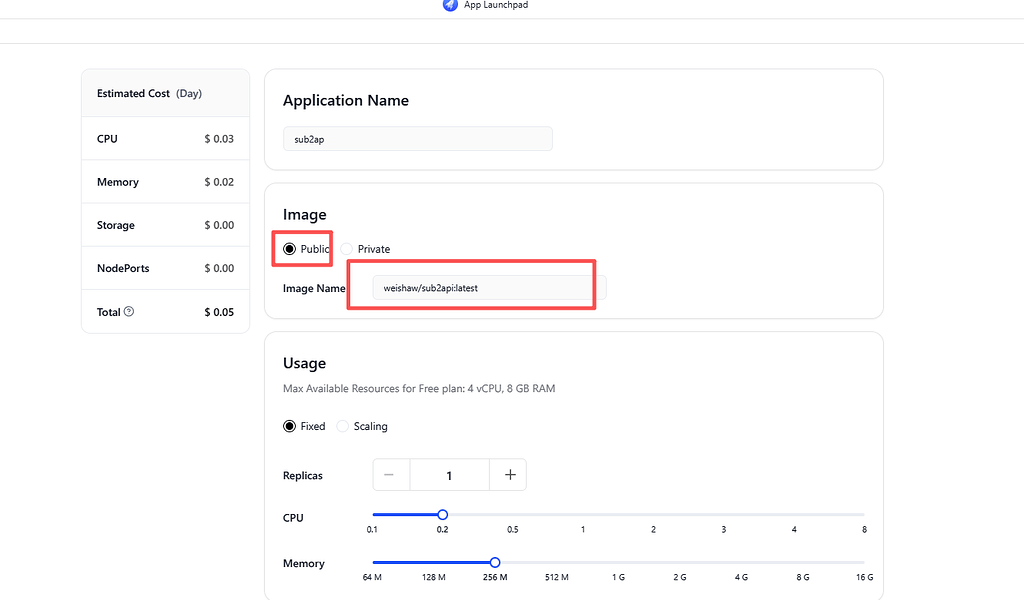Set Memory slider to 512 M mark
Viewport: 1024px width, 600px height.
coord(557,562)
